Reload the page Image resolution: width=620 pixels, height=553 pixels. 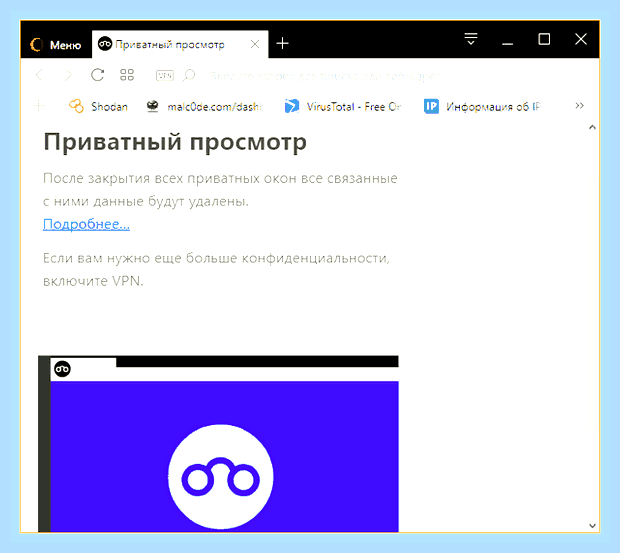[x=97, y=75]
